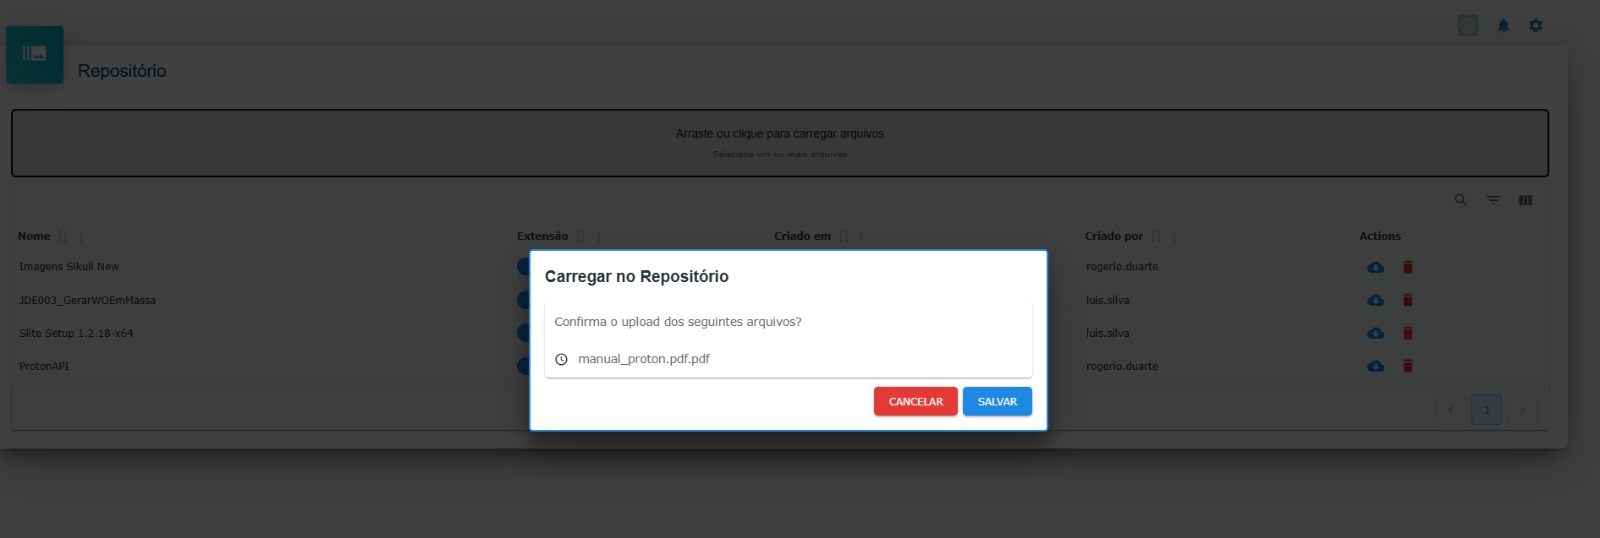Open the show columns icon

1525,200
